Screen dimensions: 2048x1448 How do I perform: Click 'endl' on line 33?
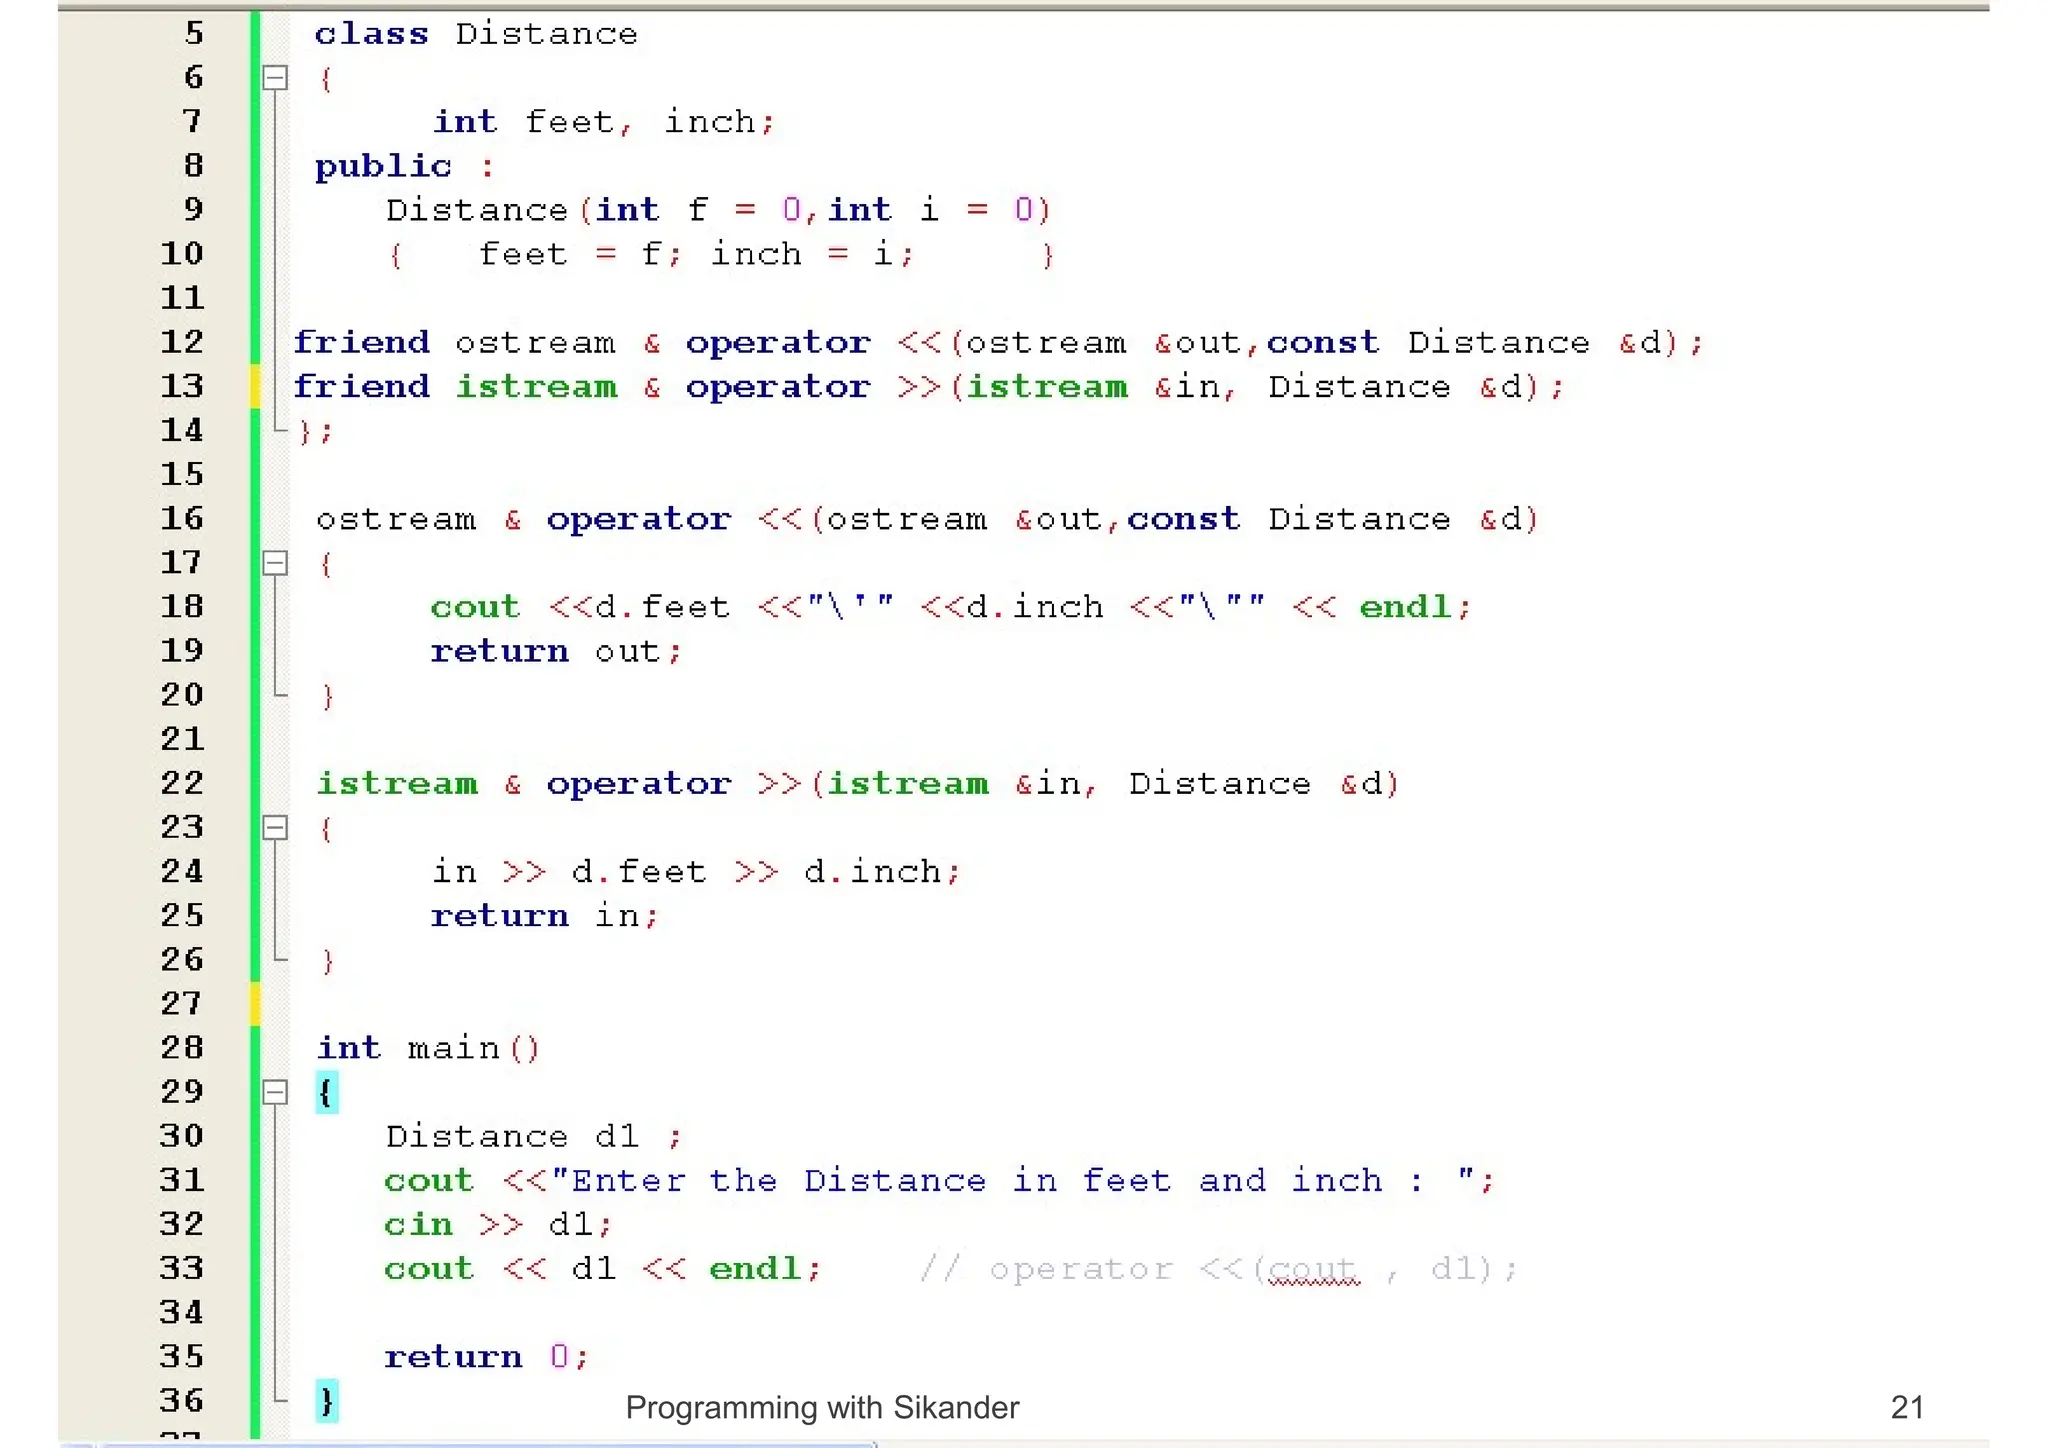(755, 1269)
